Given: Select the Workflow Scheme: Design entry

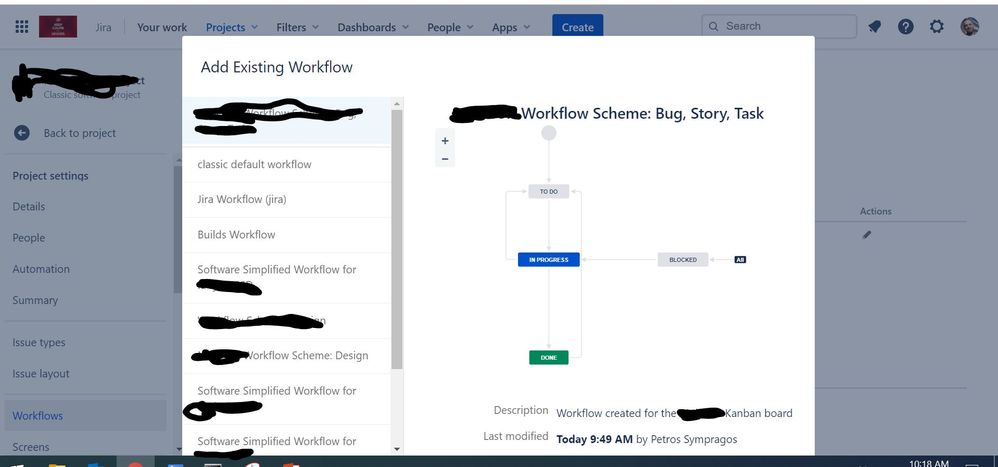Looking at the screenshot, I should (x=286, y=356).
